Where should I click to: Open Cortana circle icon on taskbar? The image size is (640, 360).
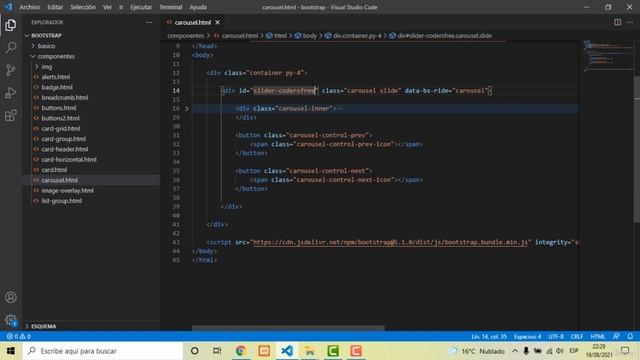click(x=195, y=351)
